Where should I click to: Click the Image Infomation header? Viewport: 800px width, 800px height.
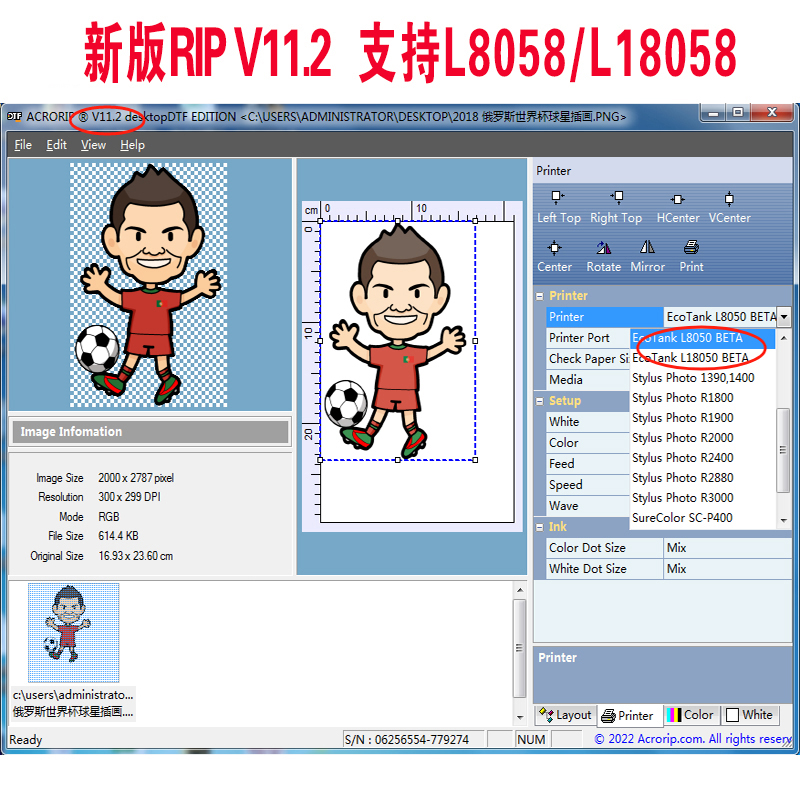[151, 432]
